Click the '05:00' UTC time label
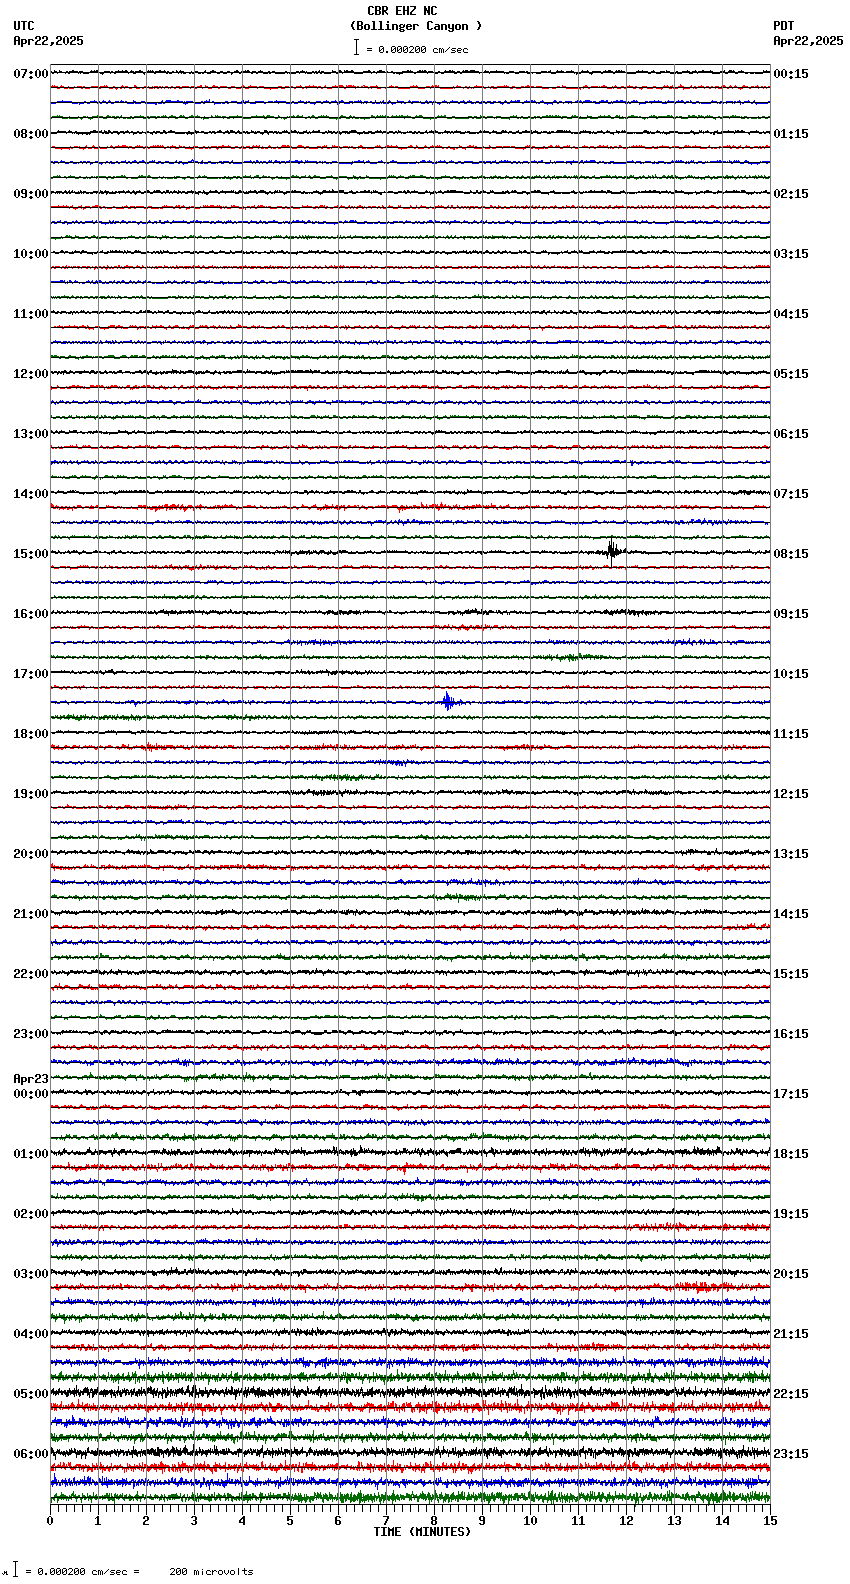850x1584 pixels. (x=31, y=1394)
